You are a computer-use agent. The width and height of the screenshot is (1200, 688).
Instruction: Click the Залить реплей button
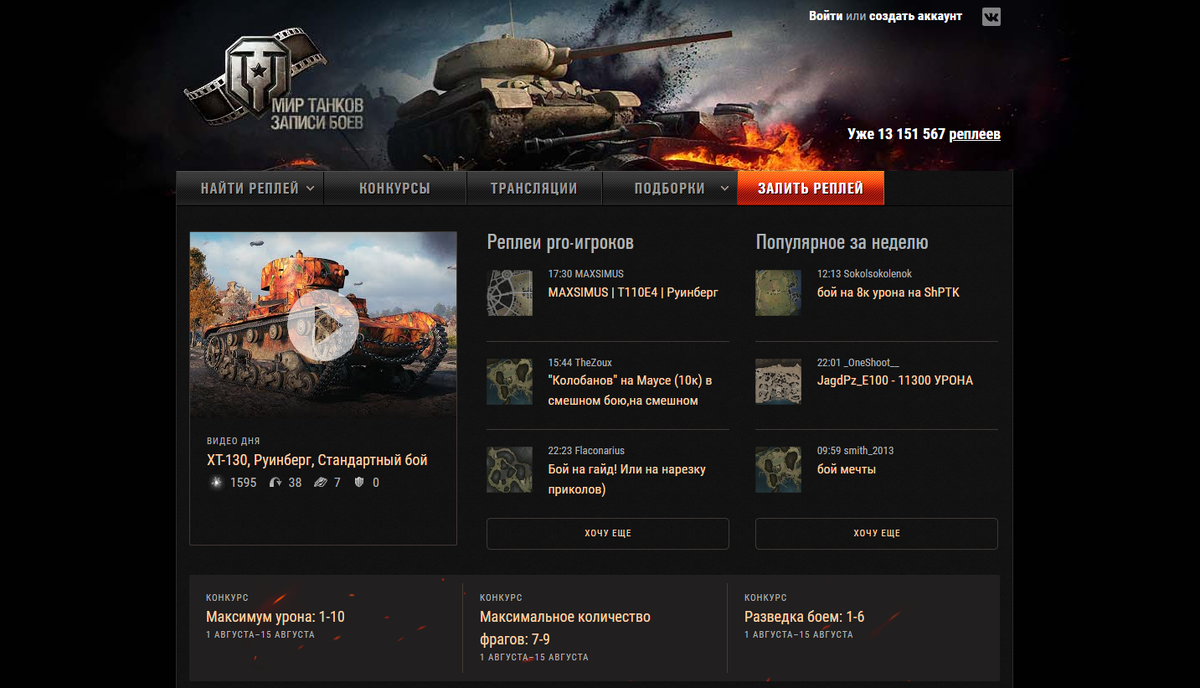[810, 188]
